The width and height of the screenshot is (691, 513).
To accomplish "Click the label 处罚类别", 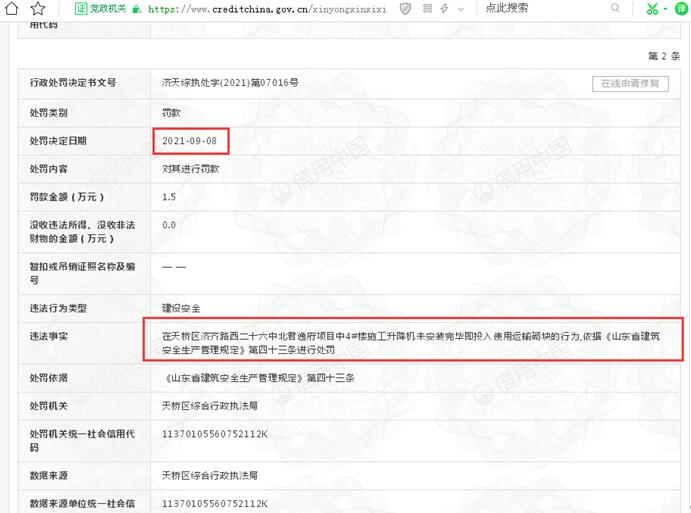I will click(48, 113).
